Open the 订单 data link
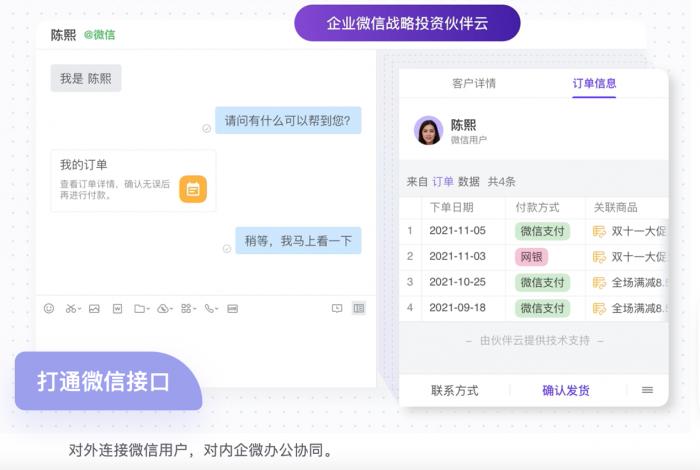Image resolution: width=700 pixels, height=470 pixels. pos(443,182)
